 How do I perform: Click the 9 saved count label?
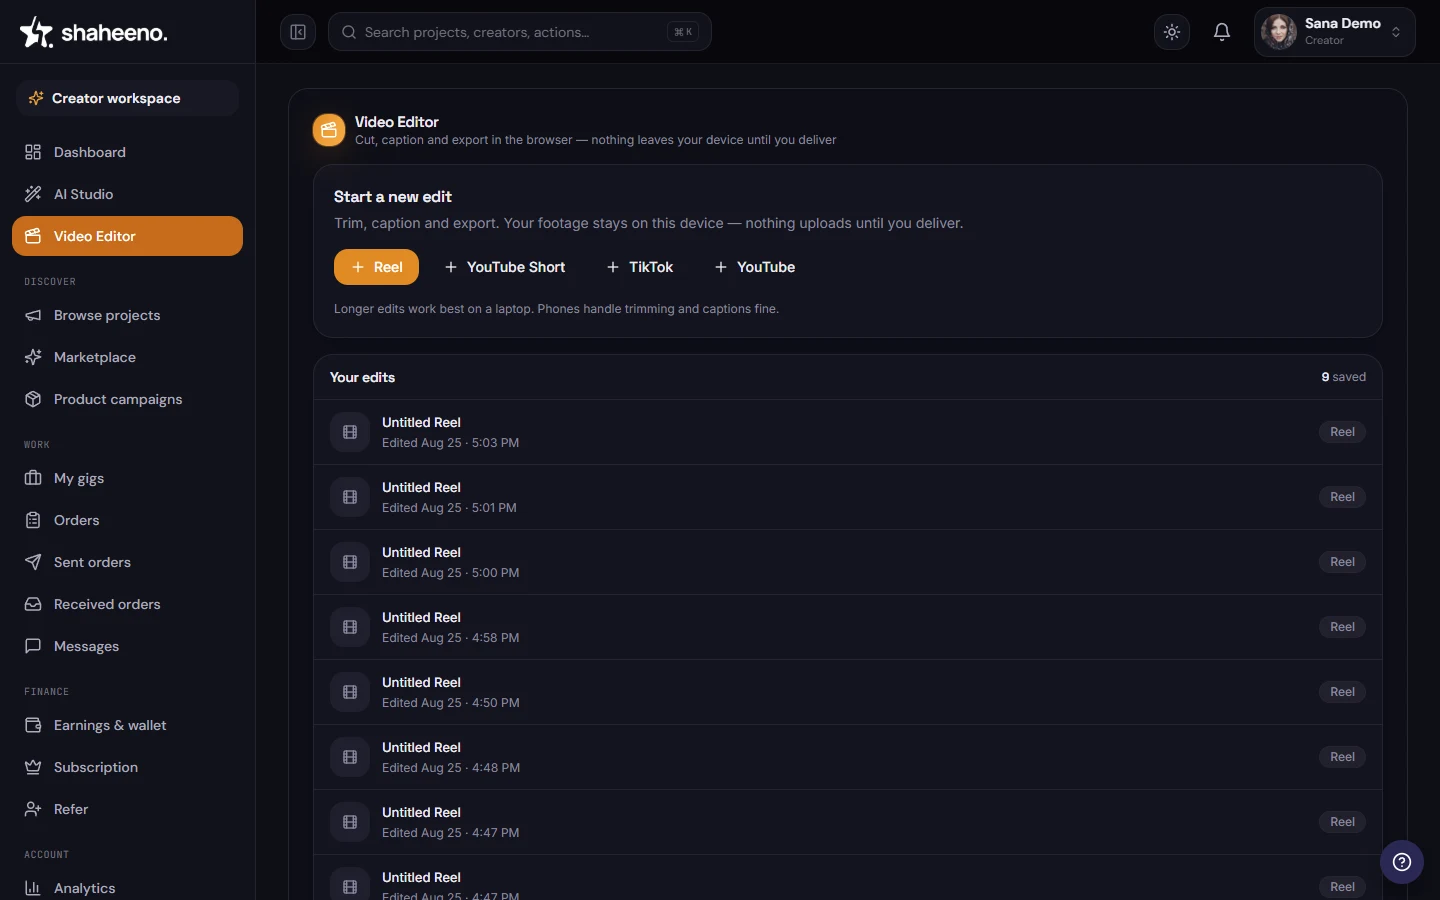[1344, 377]
